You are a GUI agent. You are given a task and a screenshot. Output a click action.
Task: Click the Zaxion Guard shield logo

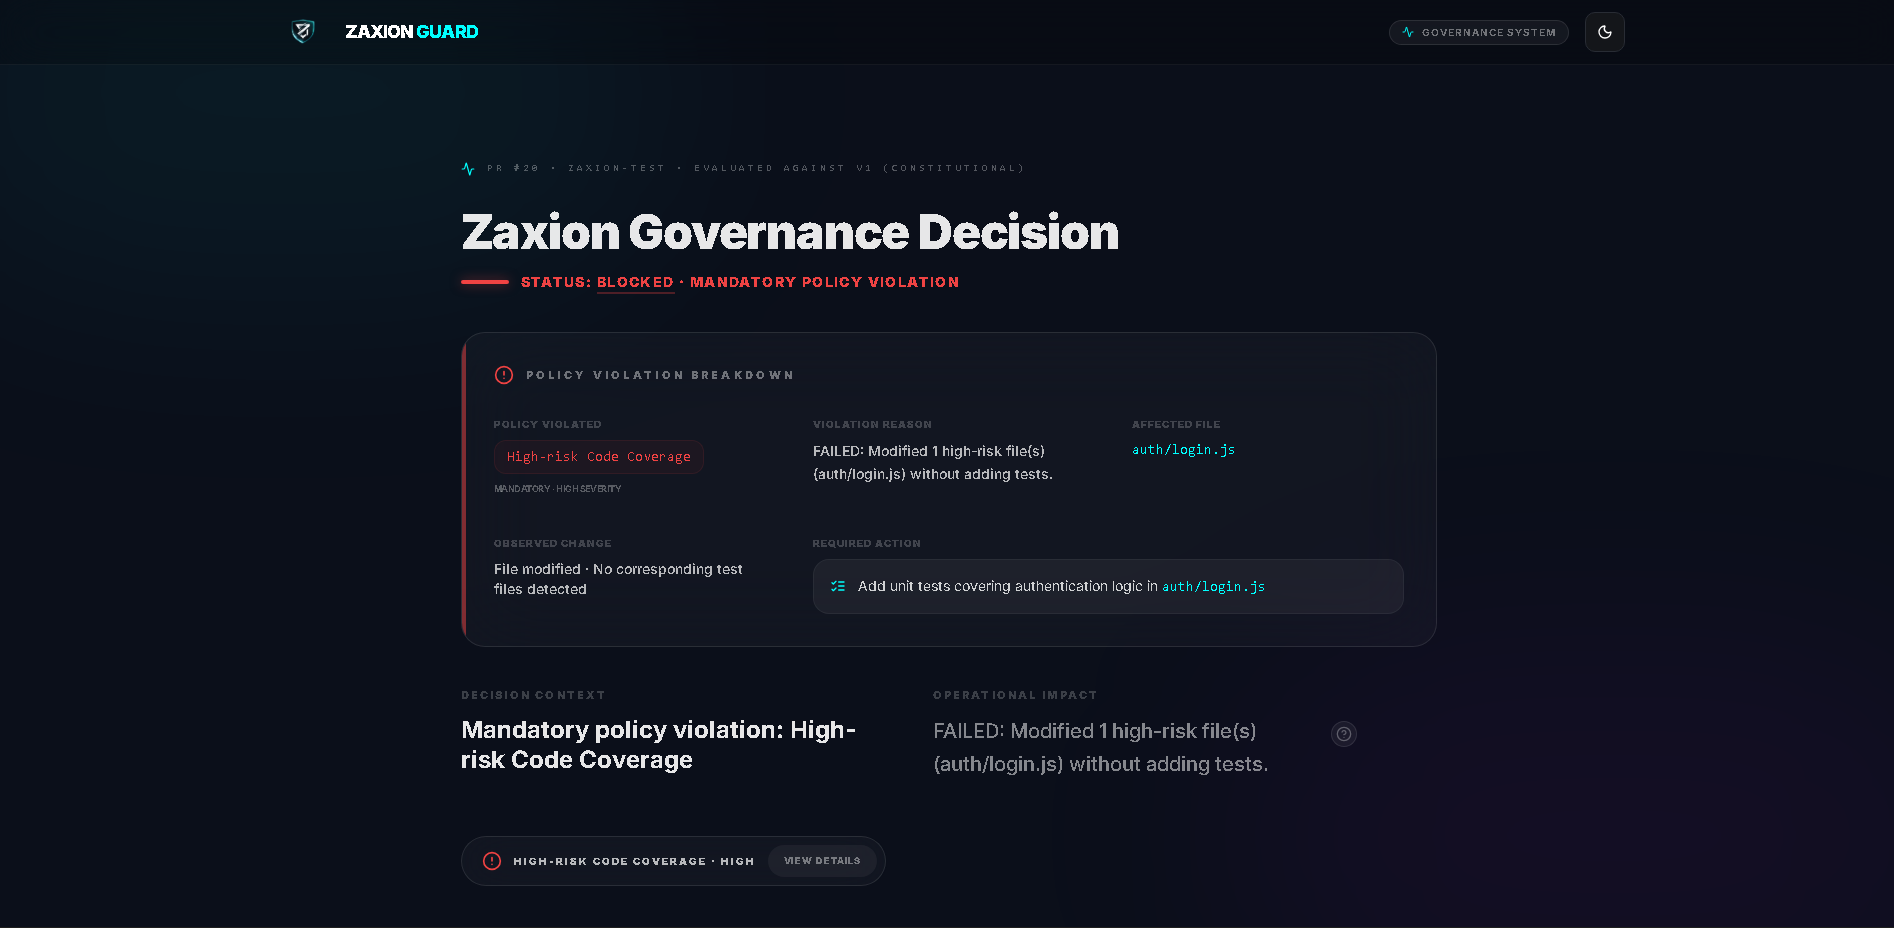click(301, 31)
